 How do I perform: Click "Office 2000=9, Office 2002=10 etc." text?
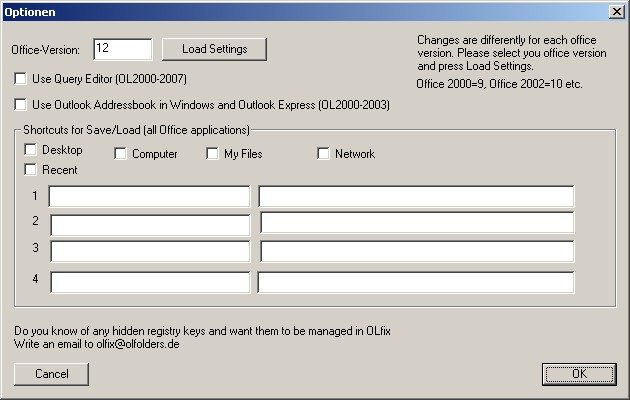(499, 84)
